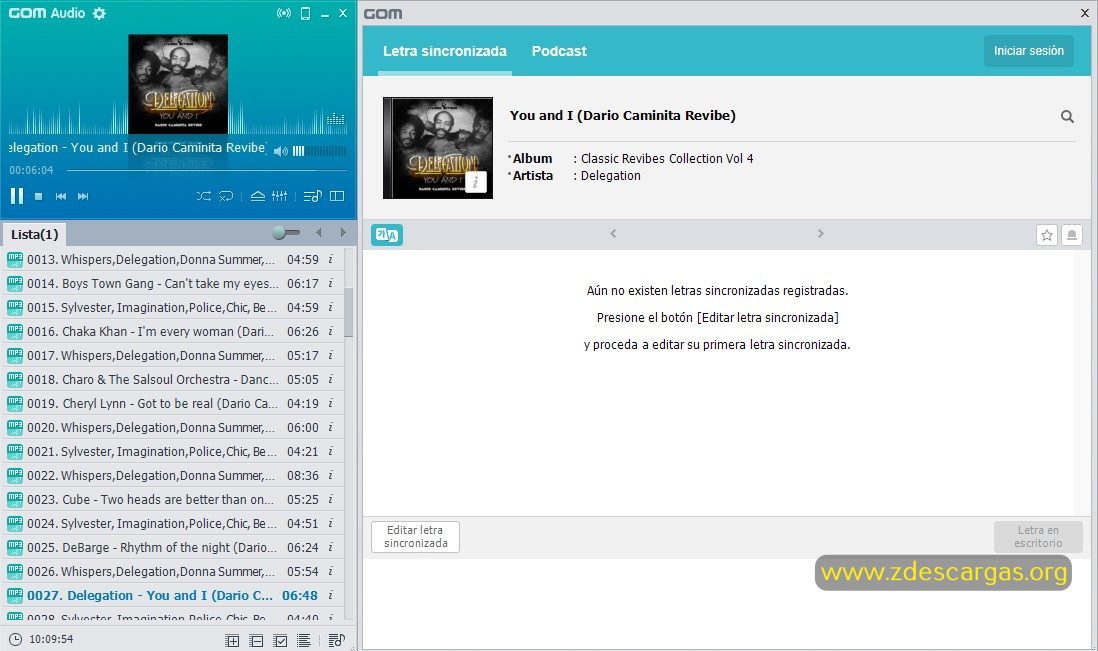Image resolution: width=1098 pixels, height=651 pixels.
Task: Toggle shuffle playback
Action: coord(204,196)
